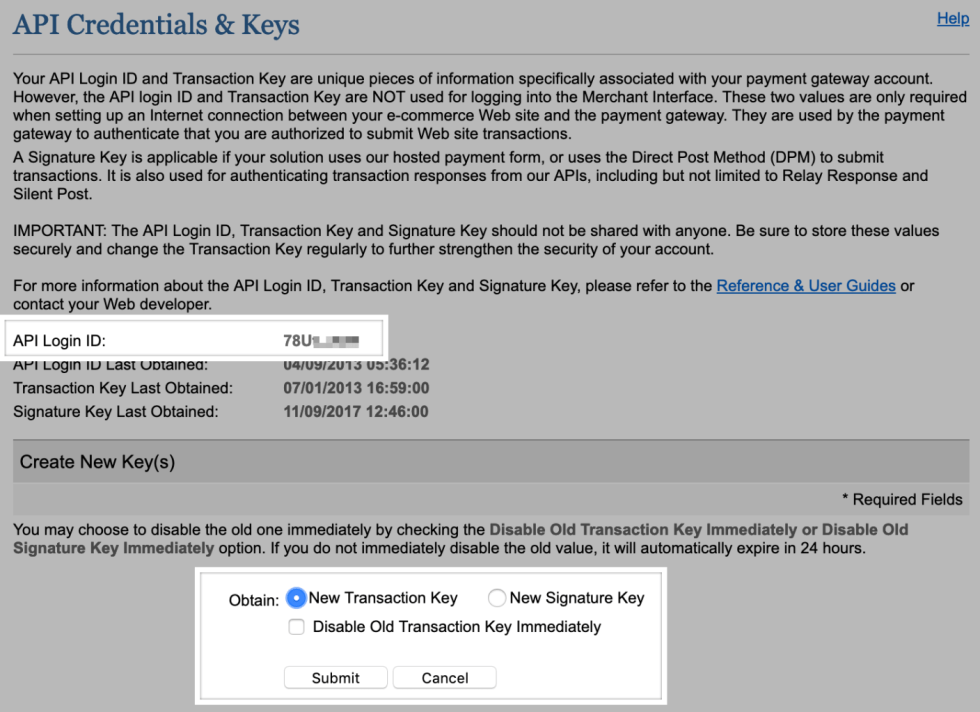Choose the New Signature Key radio button

(x=497, y=598)
